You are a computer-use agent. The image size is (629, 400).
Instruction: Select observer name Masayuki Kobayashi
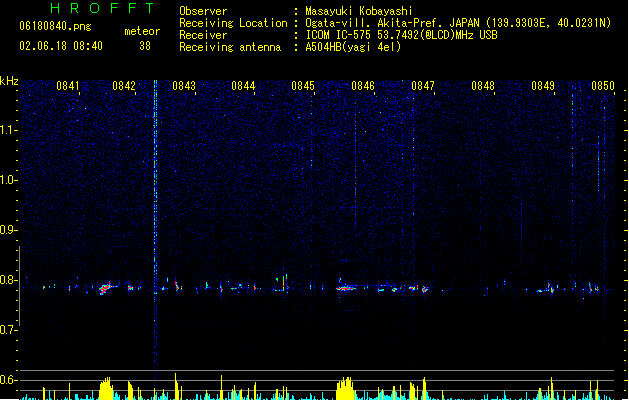[359, 11]
